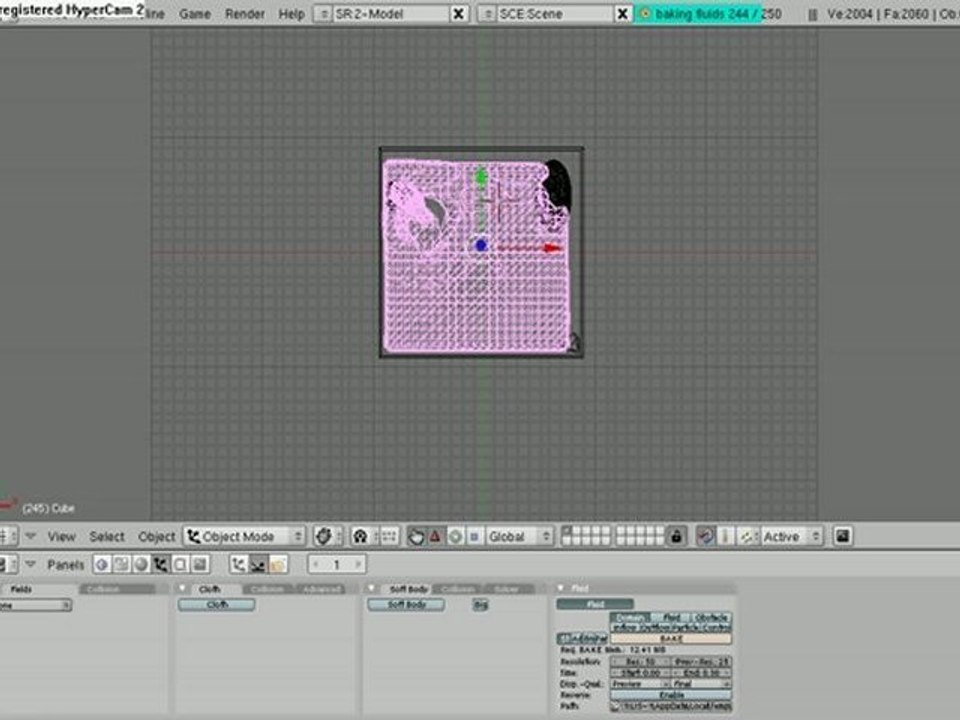Switch to the Fields tab

coord(21,589)
